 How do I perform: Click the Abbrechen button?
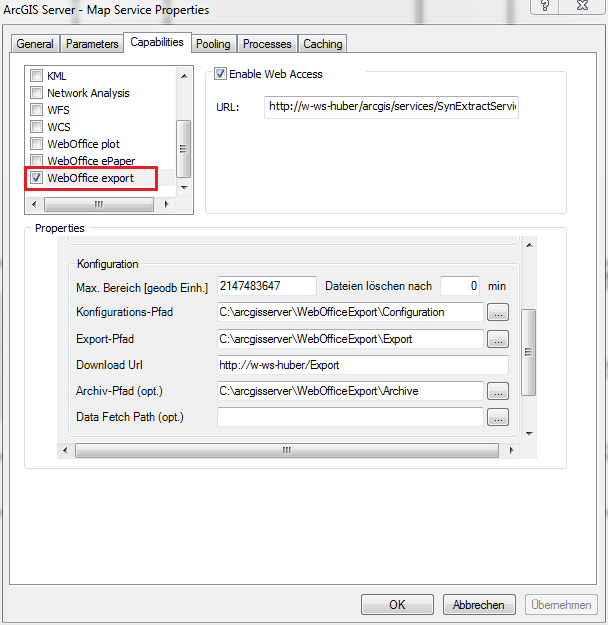[479, 604]
